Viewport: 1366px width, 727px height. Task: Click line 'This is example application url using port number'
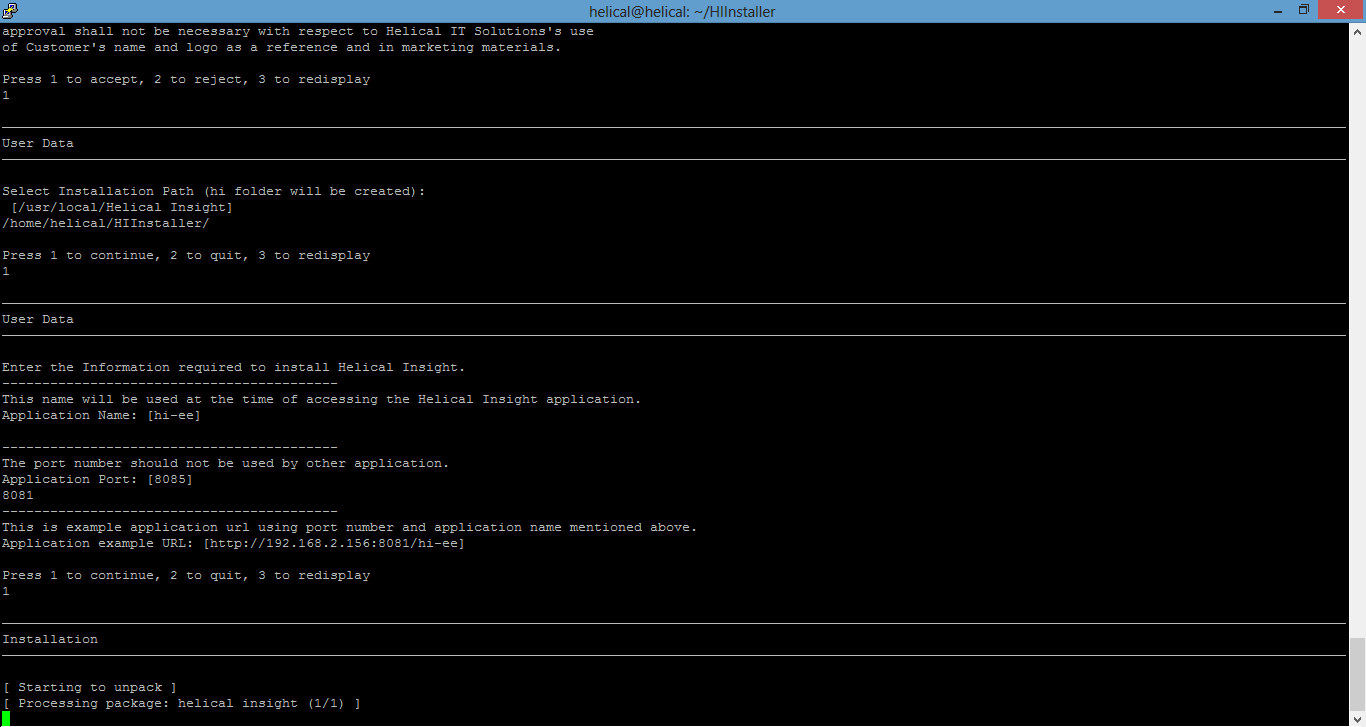(x=350, y=527)
